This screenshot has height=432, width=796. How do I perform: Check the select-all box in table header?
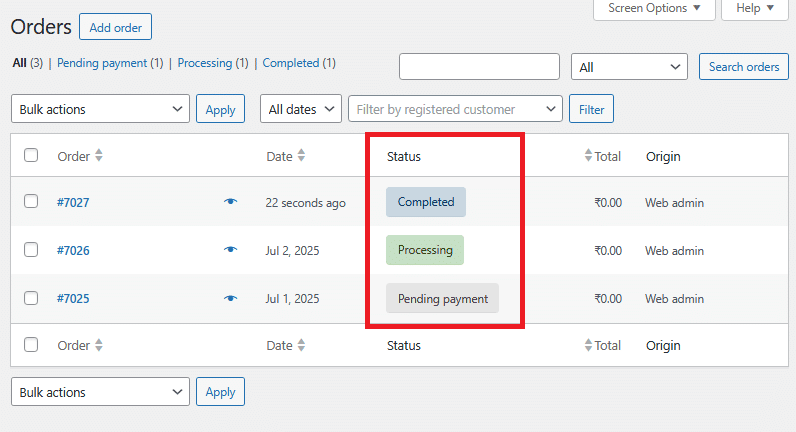pyautogui.click(x=31, y=156)
